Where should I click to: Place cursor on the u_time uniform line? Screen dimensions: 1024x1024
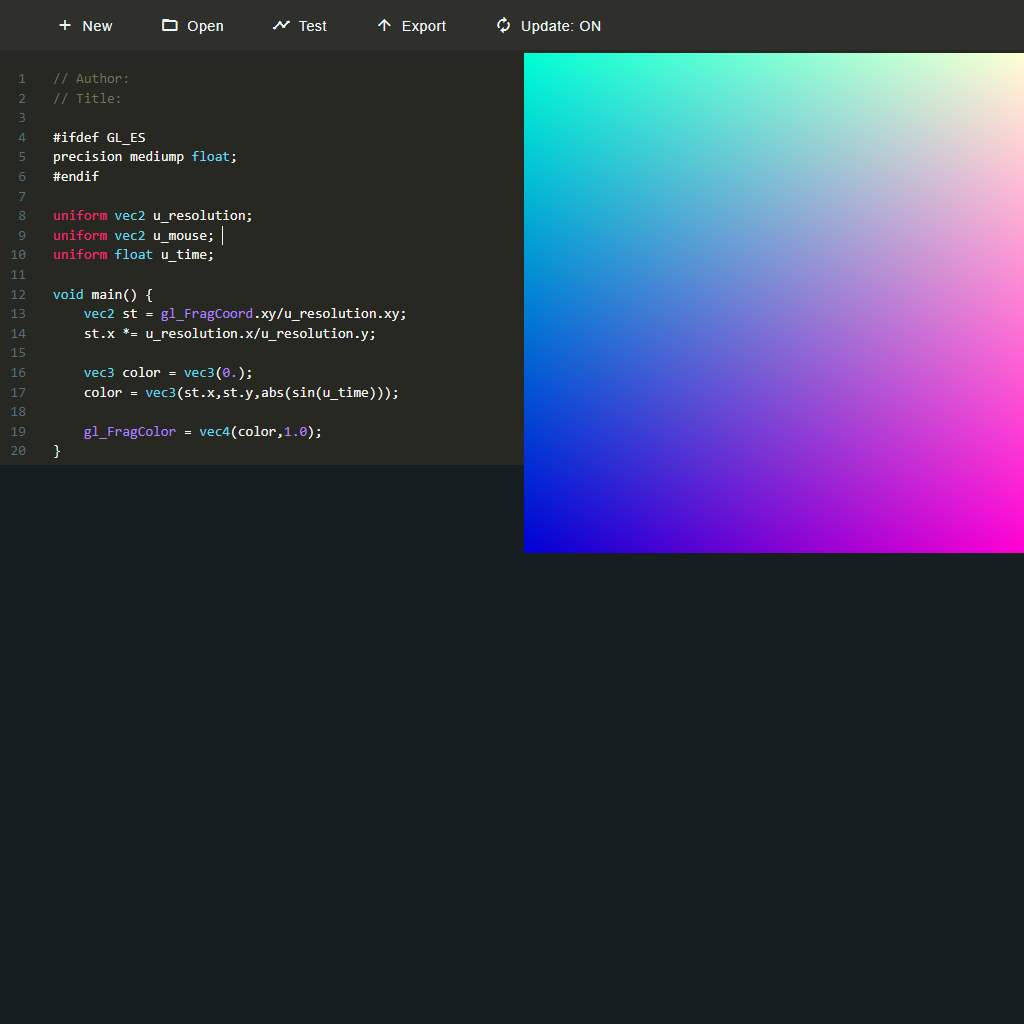[132, 254]
